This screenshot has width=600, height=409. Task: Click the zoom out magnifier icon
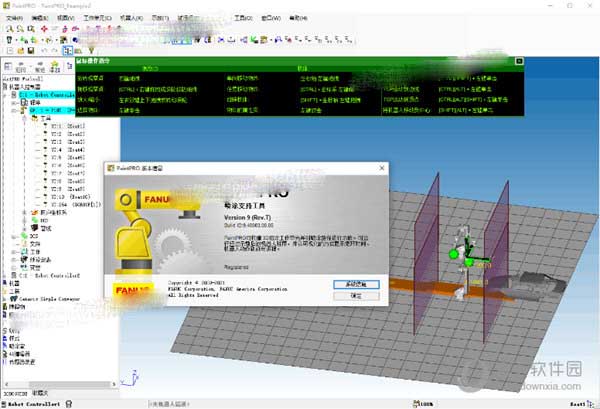[20, 29]
